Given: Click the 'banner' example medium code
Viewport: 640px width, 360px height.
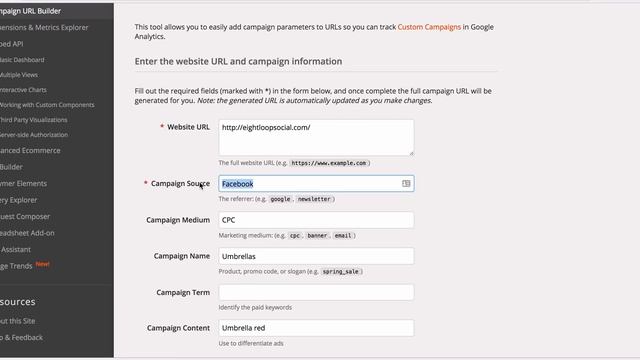Looking at the screenshot, I should pos(317,236).
